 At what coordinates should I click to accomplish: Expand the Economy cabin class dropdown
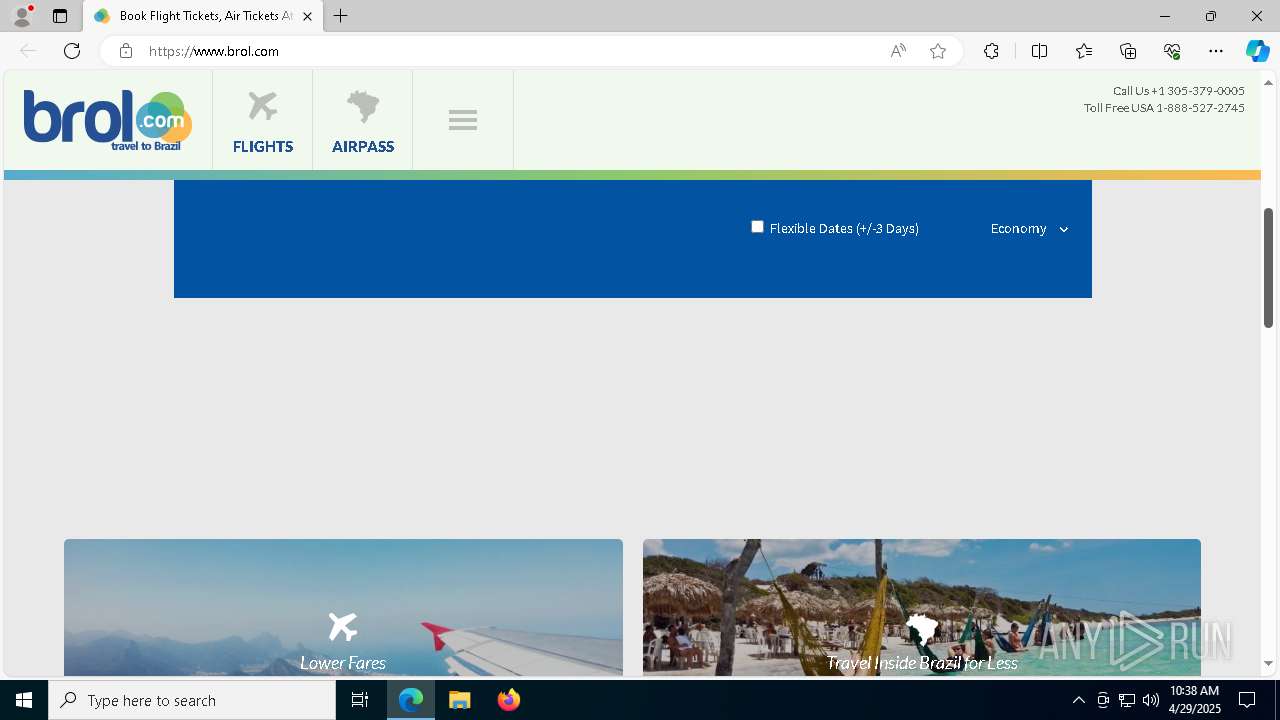(1029, 229)
